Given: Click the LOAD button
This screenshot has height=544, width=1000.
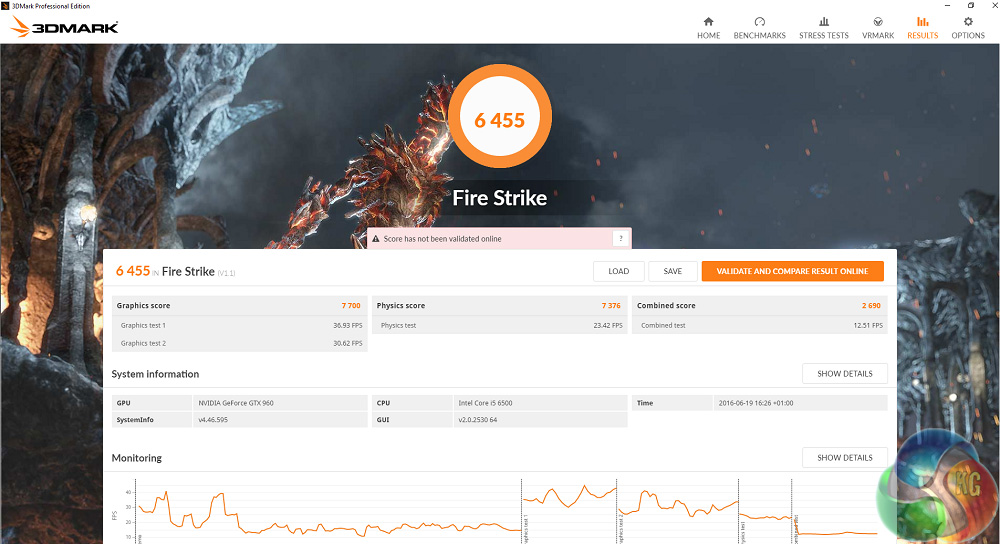Looking at the screenshot, I should pos(619,271).
